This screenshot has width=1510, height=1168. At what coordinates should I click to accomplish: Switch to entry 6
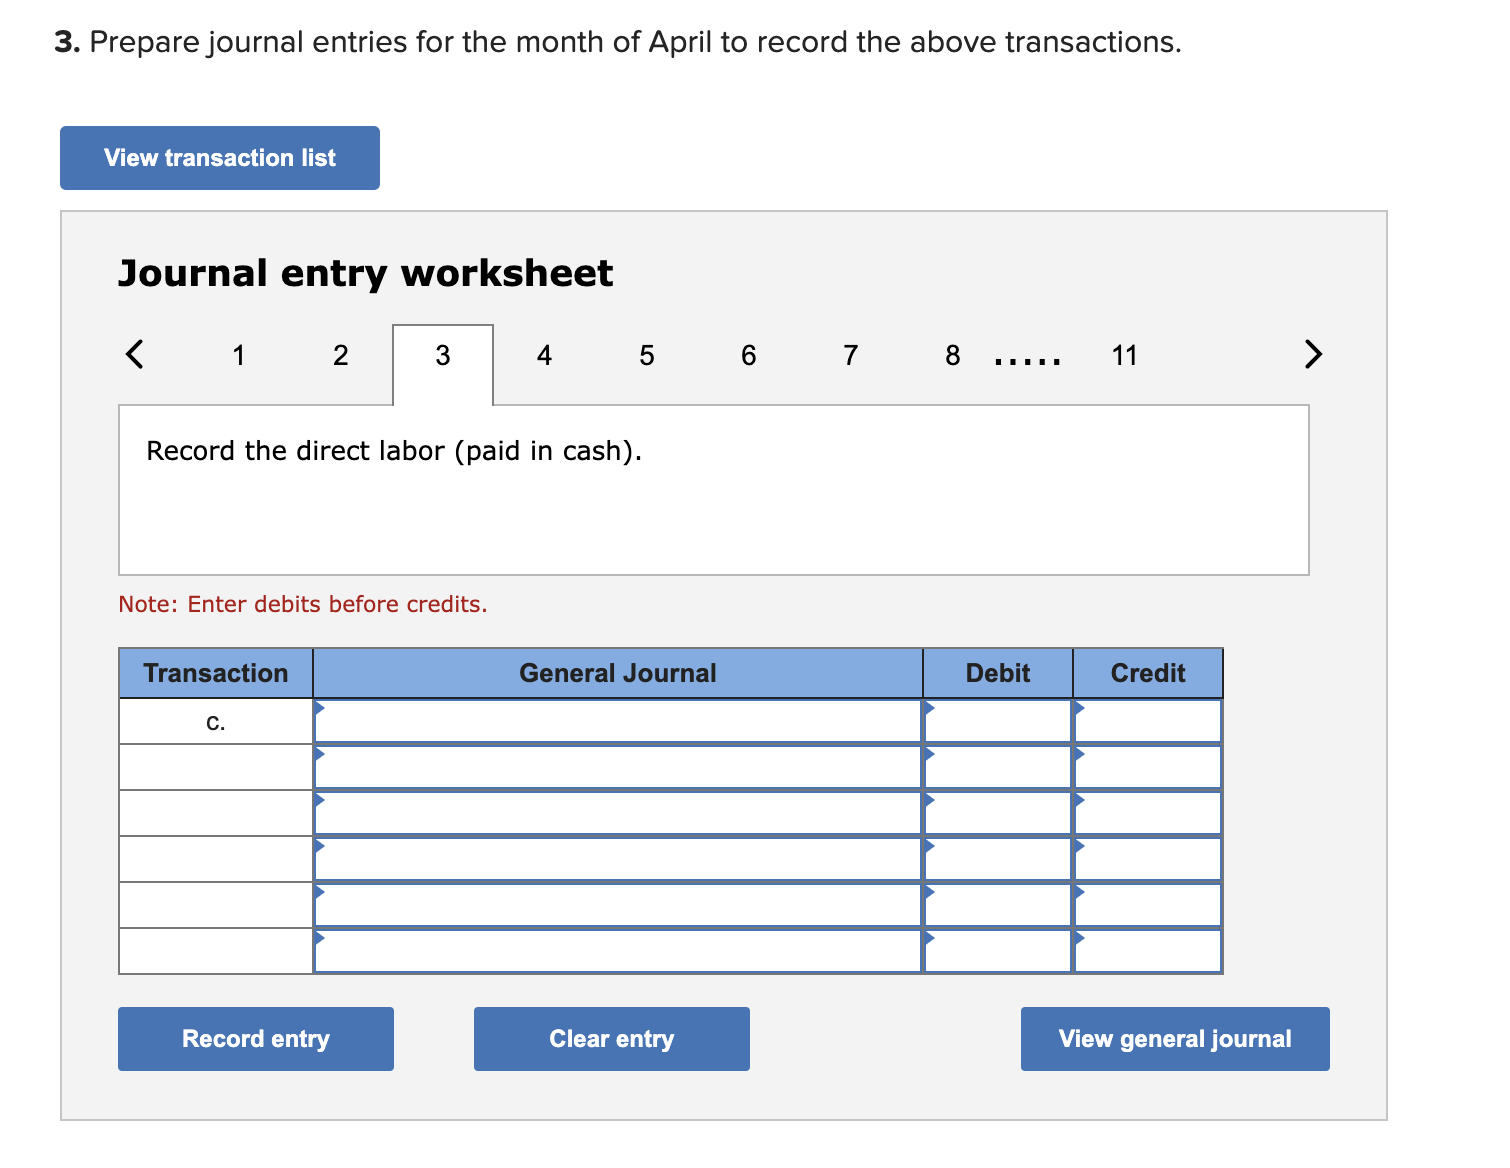pos(748,355)
